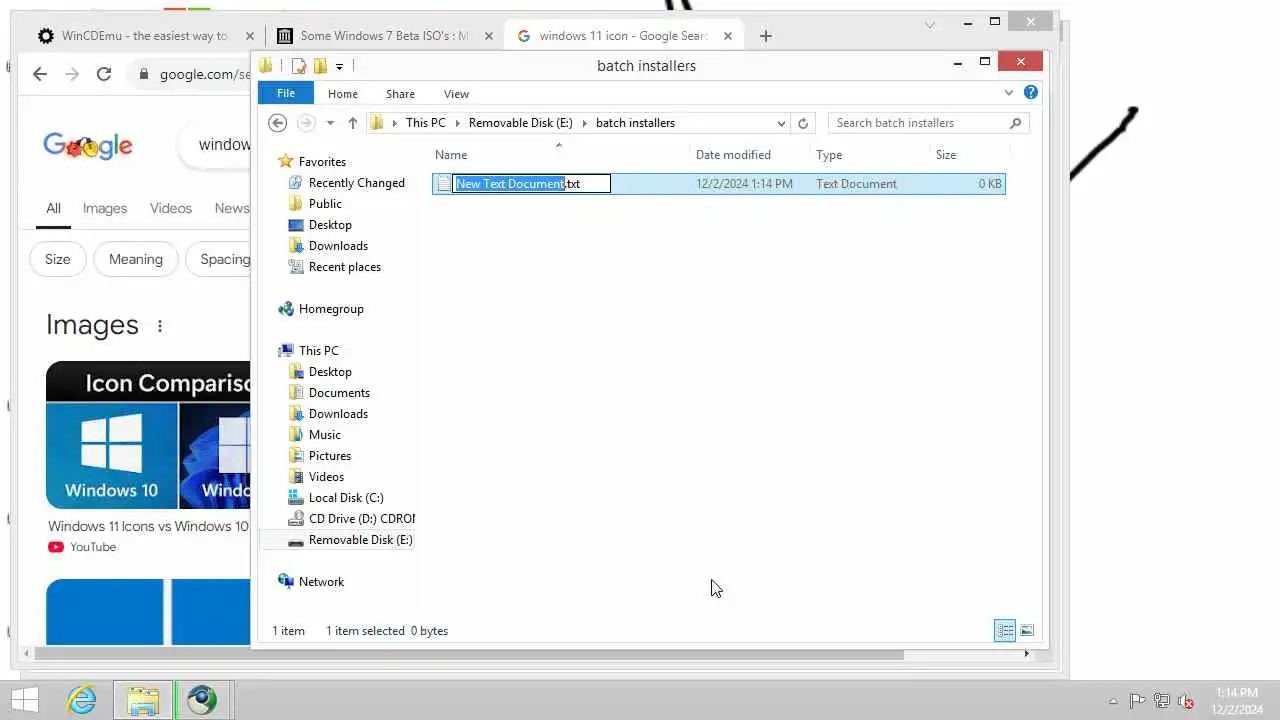Click the search magnifier icon in Explorer

1016,123
